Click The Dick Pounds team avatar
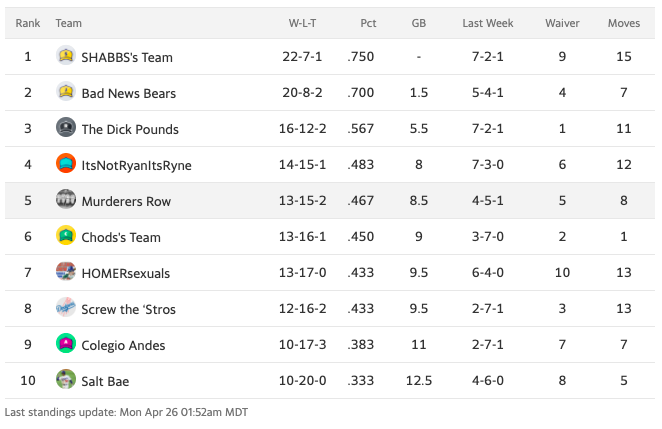 click(x=66, y=128)
